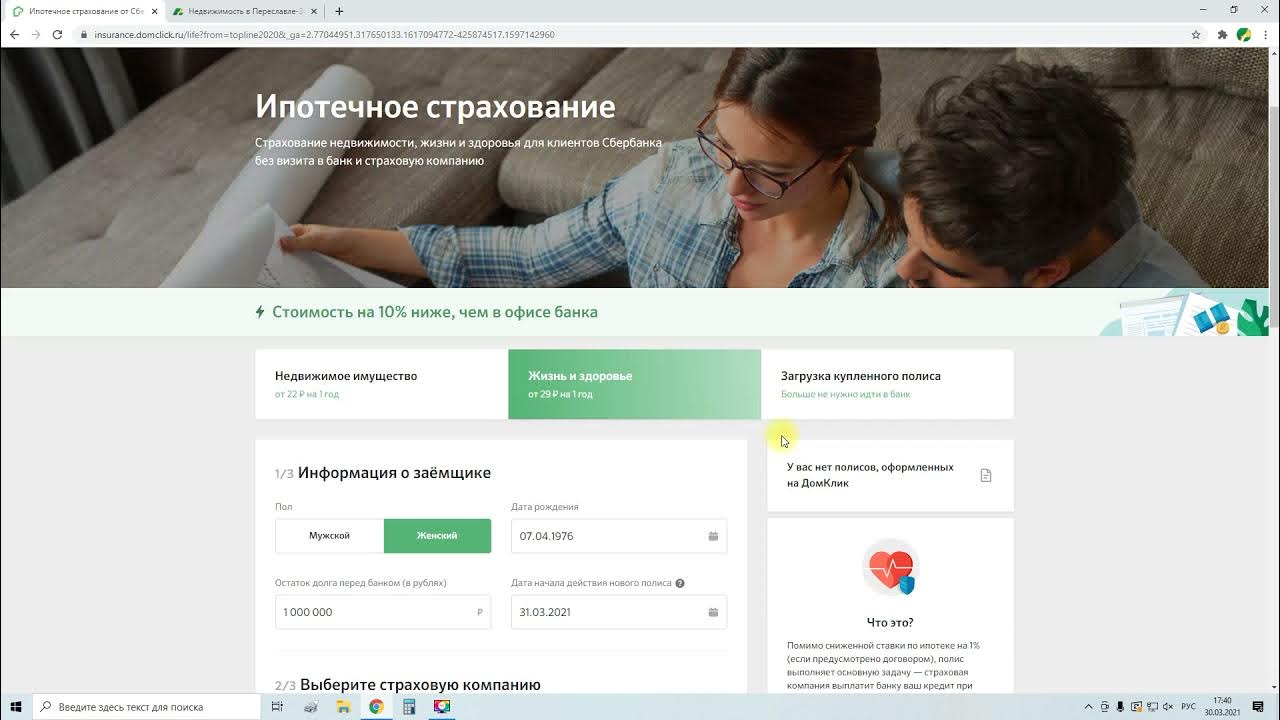Open calendar for policy start date
1280x720 pixels.
pyautogui.click(x=713, y=612)
